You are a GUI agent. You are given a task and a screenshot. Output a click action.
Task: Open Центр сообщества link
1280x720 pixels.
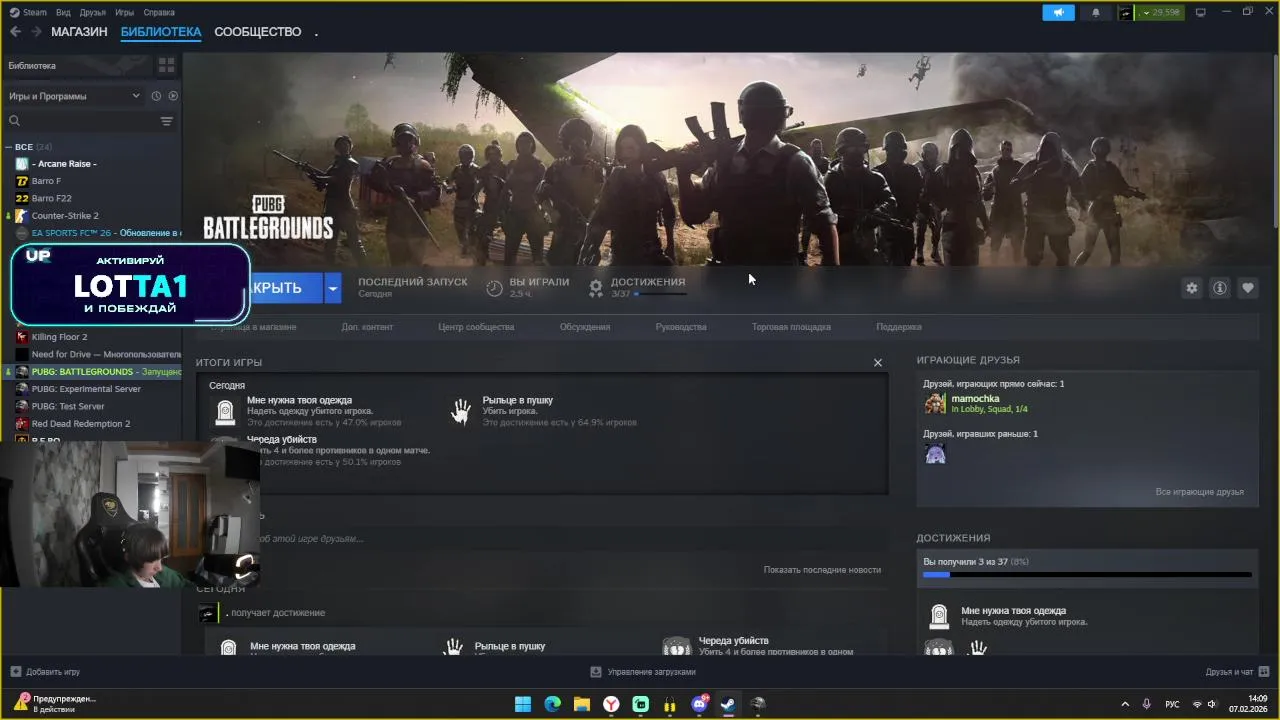pyautogui.click(x=476, y=327)
